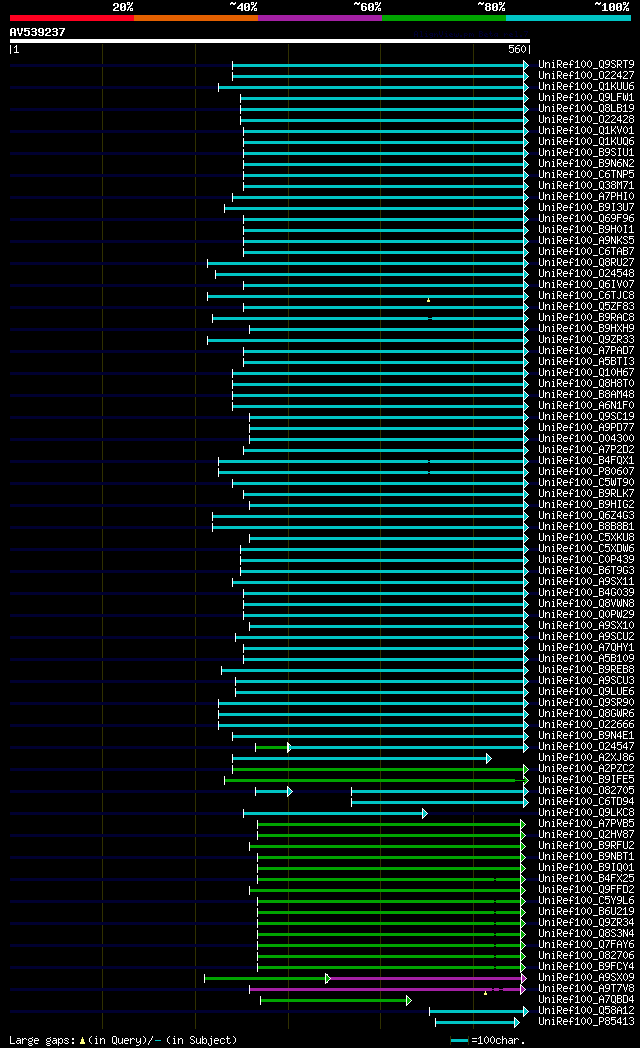Screen dimensions: 640x1048
Task: Click the purple alignment bar for A9T7V8
Action: (x=387, y=989)
